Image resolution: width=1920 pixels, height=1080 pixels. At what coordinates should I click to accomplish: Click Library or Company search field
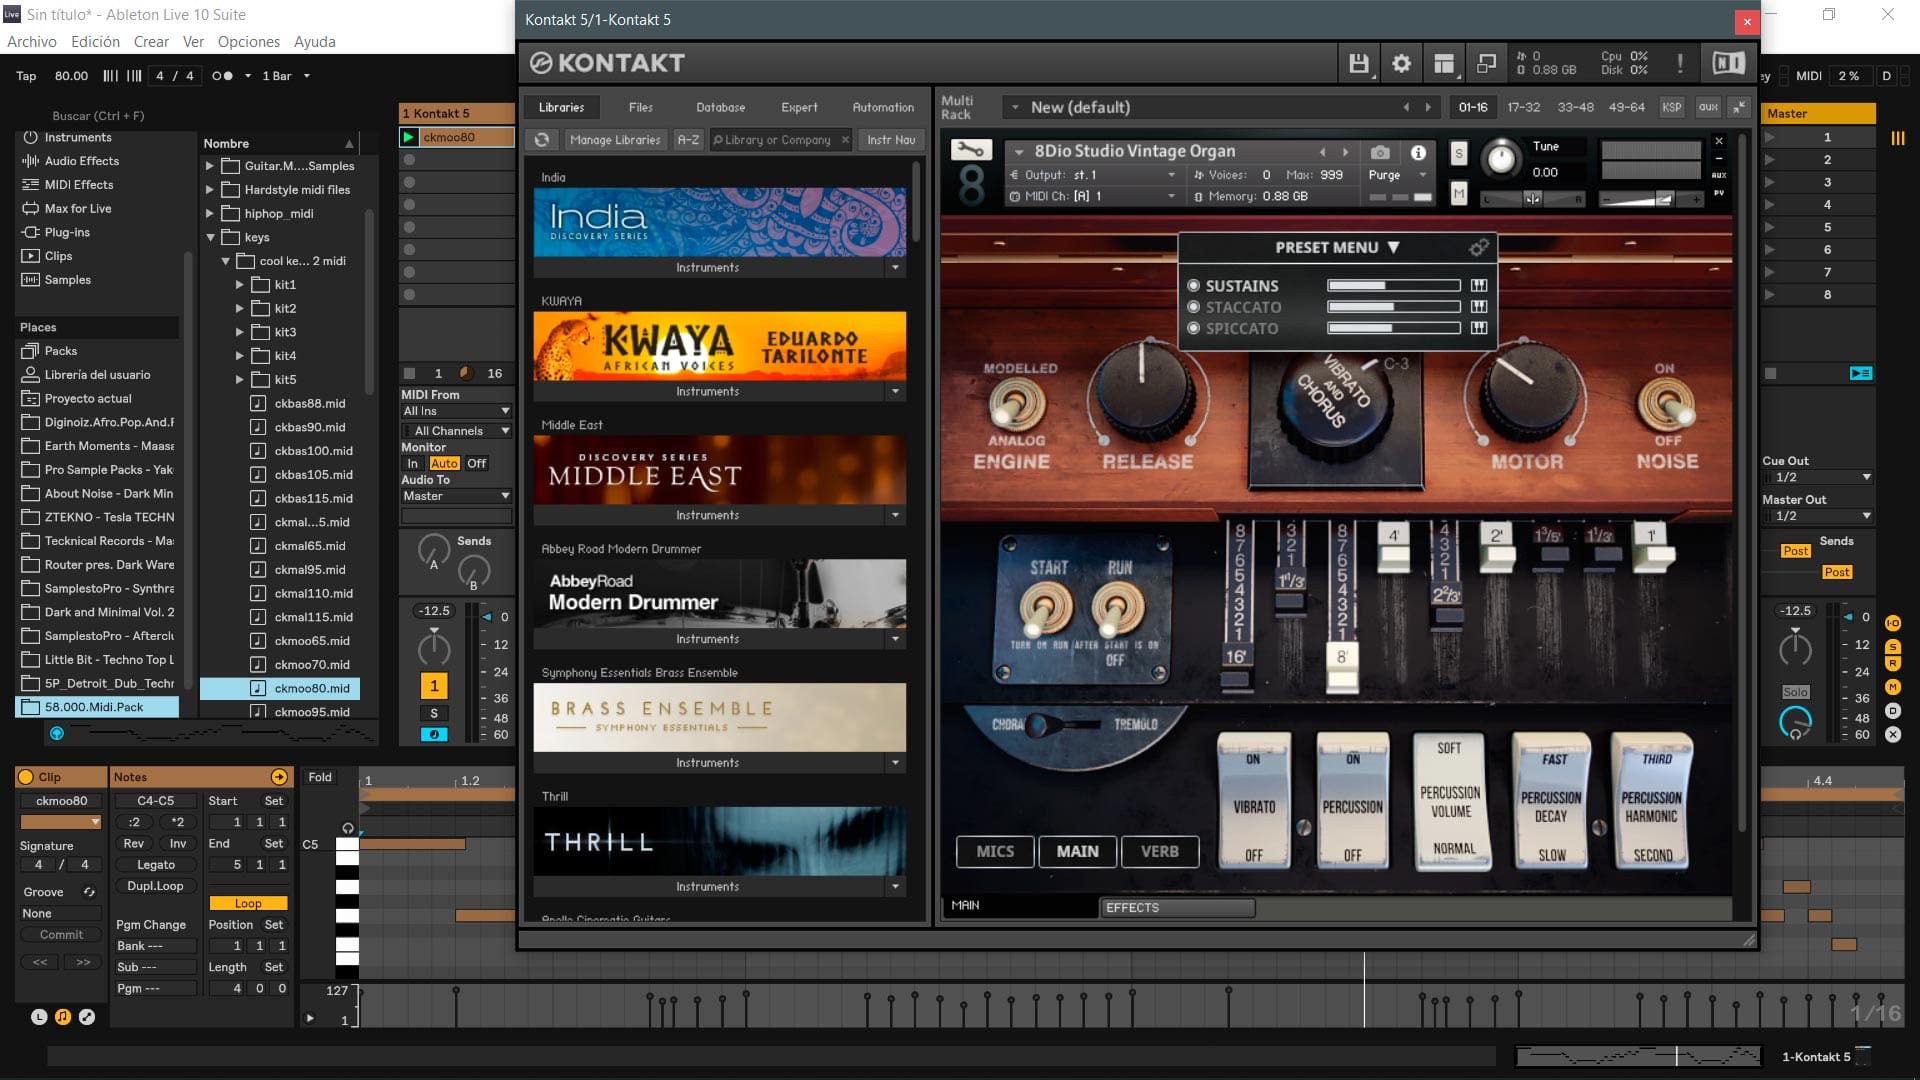coord(779,140)
